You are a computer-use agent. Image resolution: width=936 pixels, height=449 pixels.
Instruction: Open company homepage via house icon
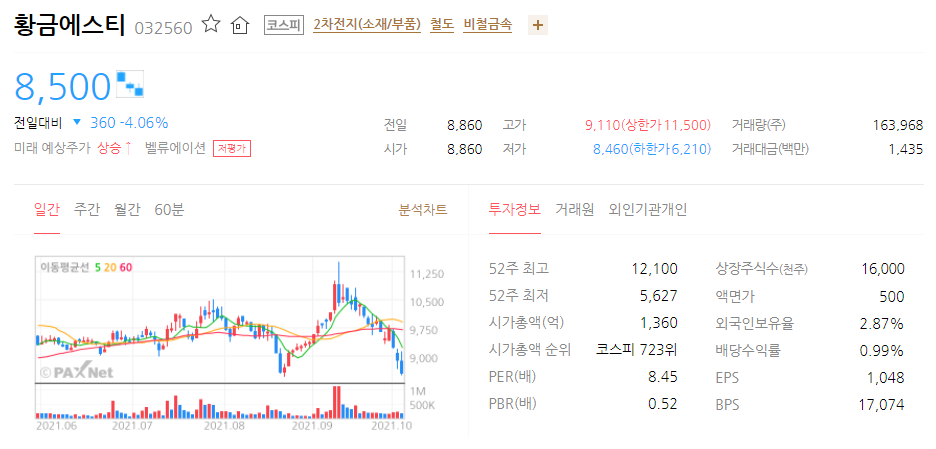239,26
